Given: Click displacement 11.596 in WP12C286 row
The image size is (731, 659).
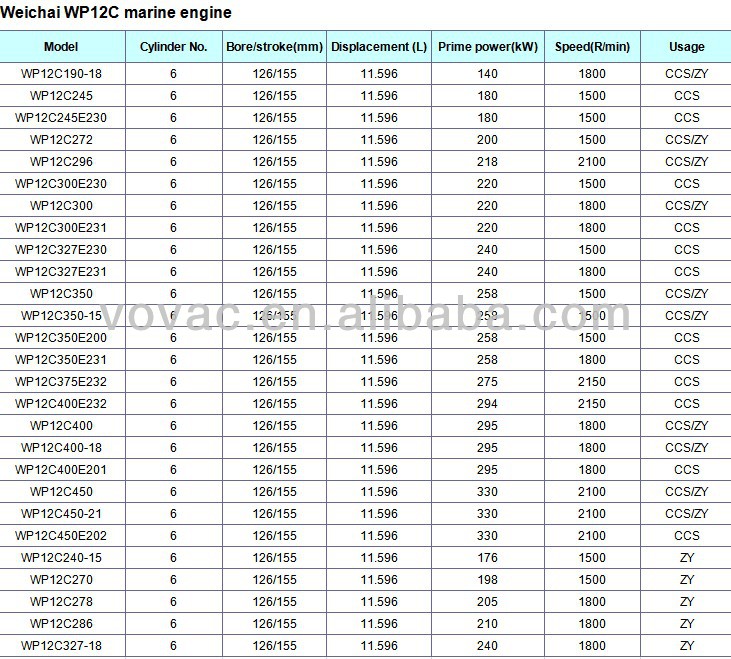Looking at the screenshot, I should pos(379,623).
